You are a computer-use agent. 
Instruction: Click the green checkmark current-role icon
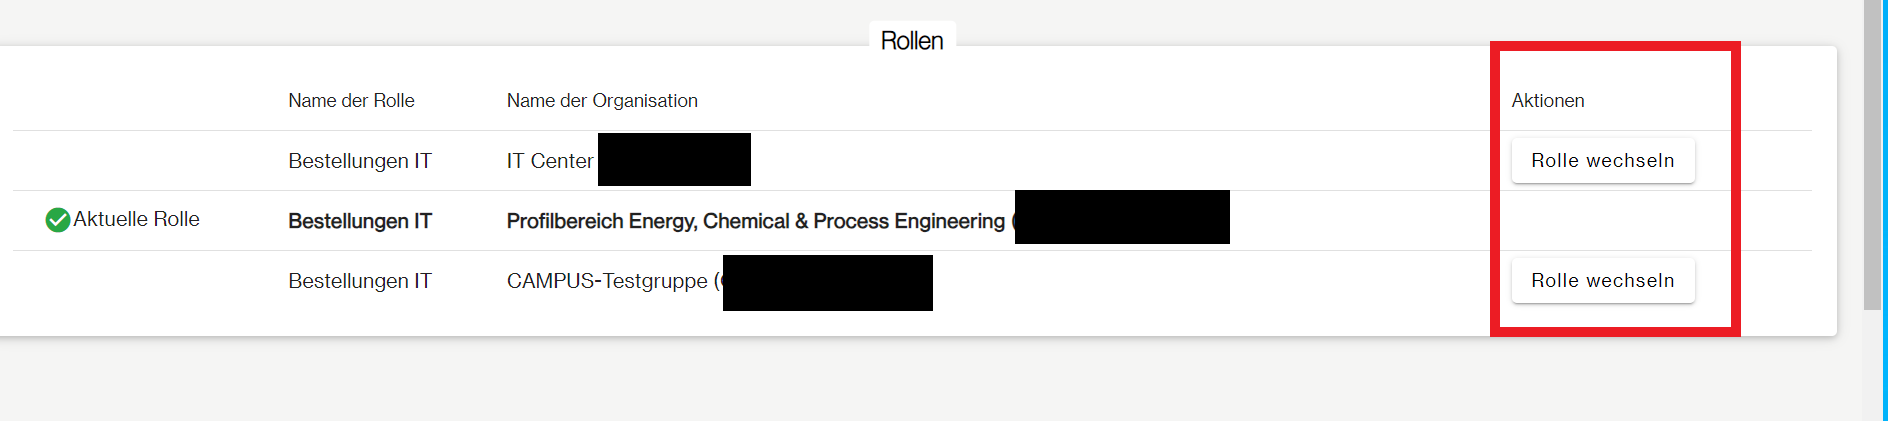click(x=58, y=220)
